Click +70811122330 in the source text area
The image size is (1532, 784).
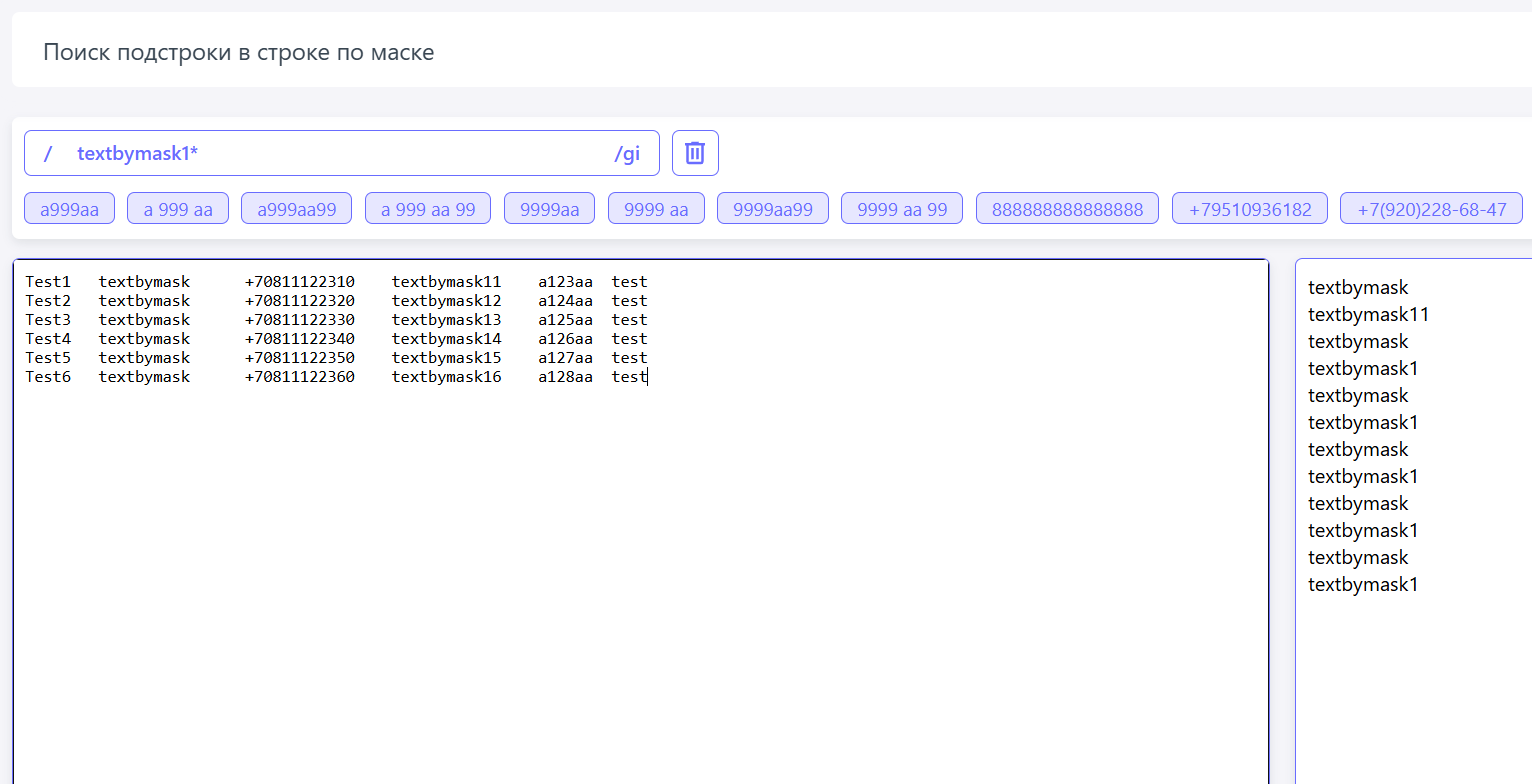(299, 320)
